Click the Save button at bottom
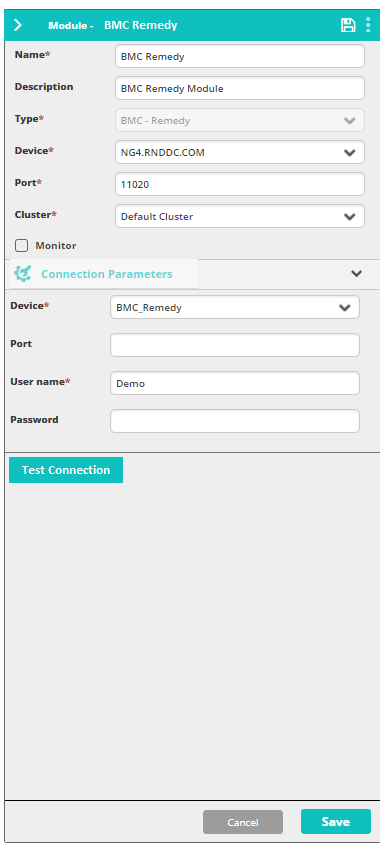388x850 pixels. 336,822
